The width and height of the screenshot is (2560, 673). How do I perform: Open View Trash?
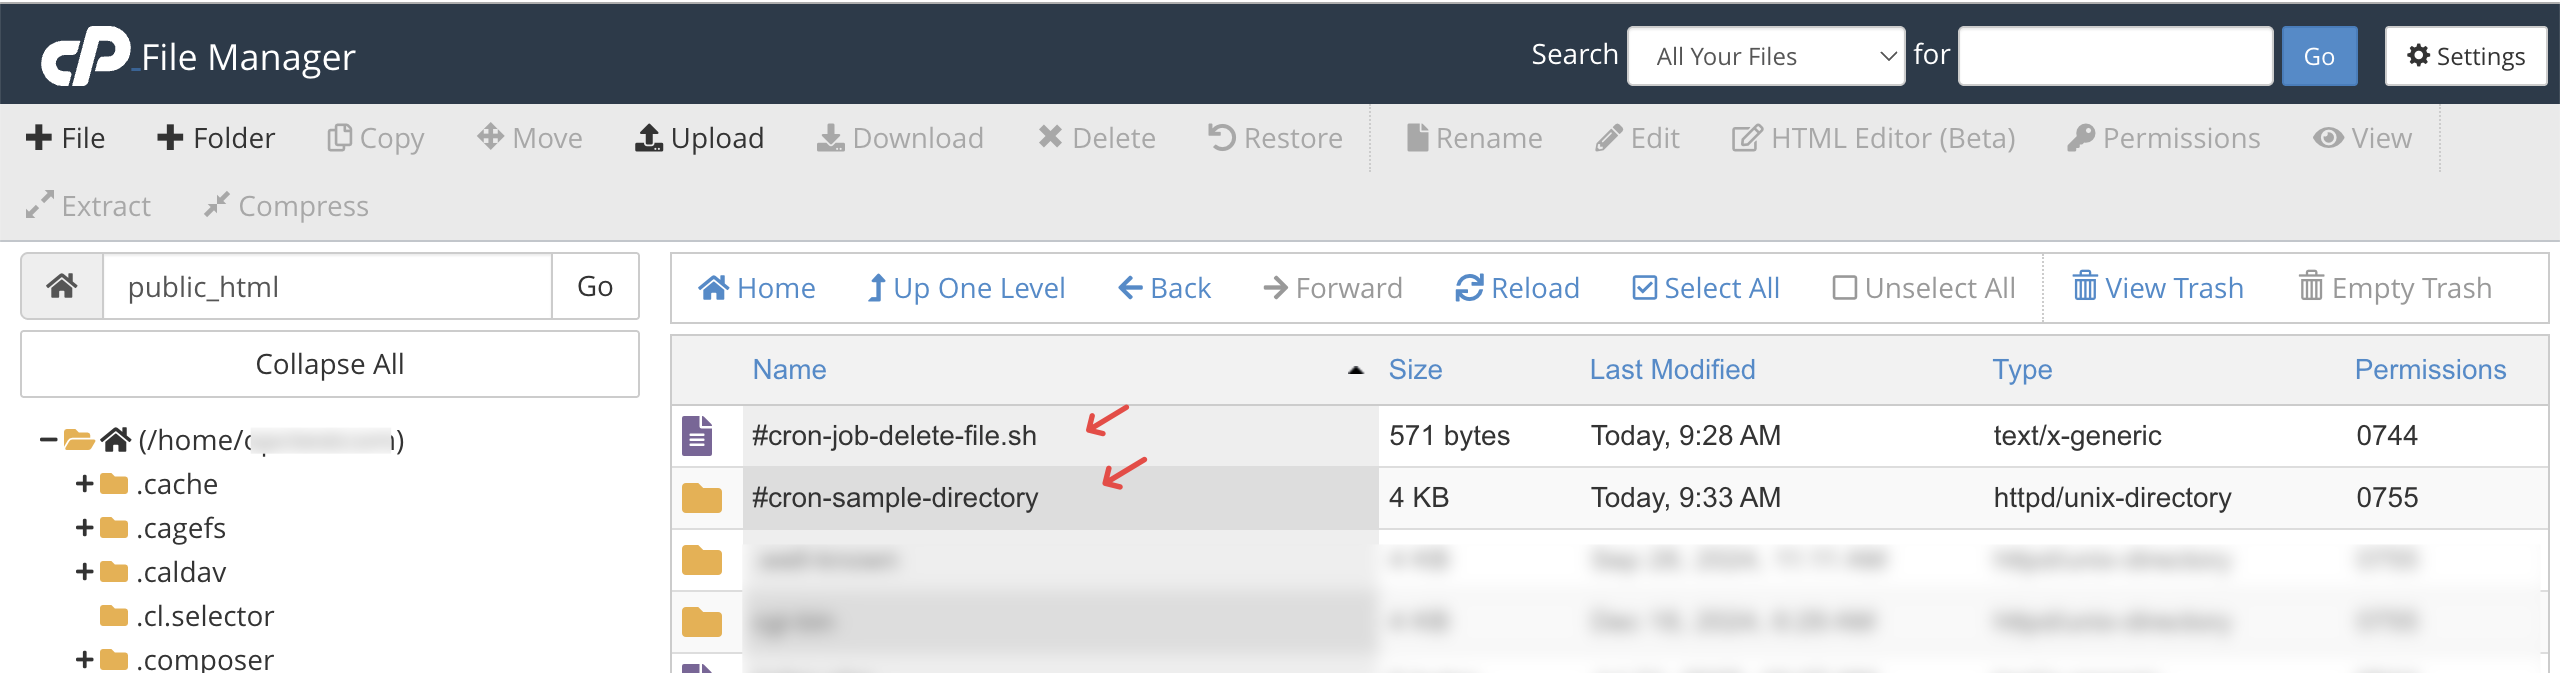point(2158,288)
